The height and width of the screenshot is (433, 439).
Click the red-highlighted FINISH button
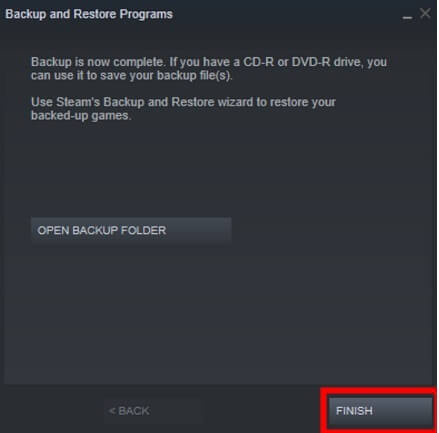coord(380,411)
